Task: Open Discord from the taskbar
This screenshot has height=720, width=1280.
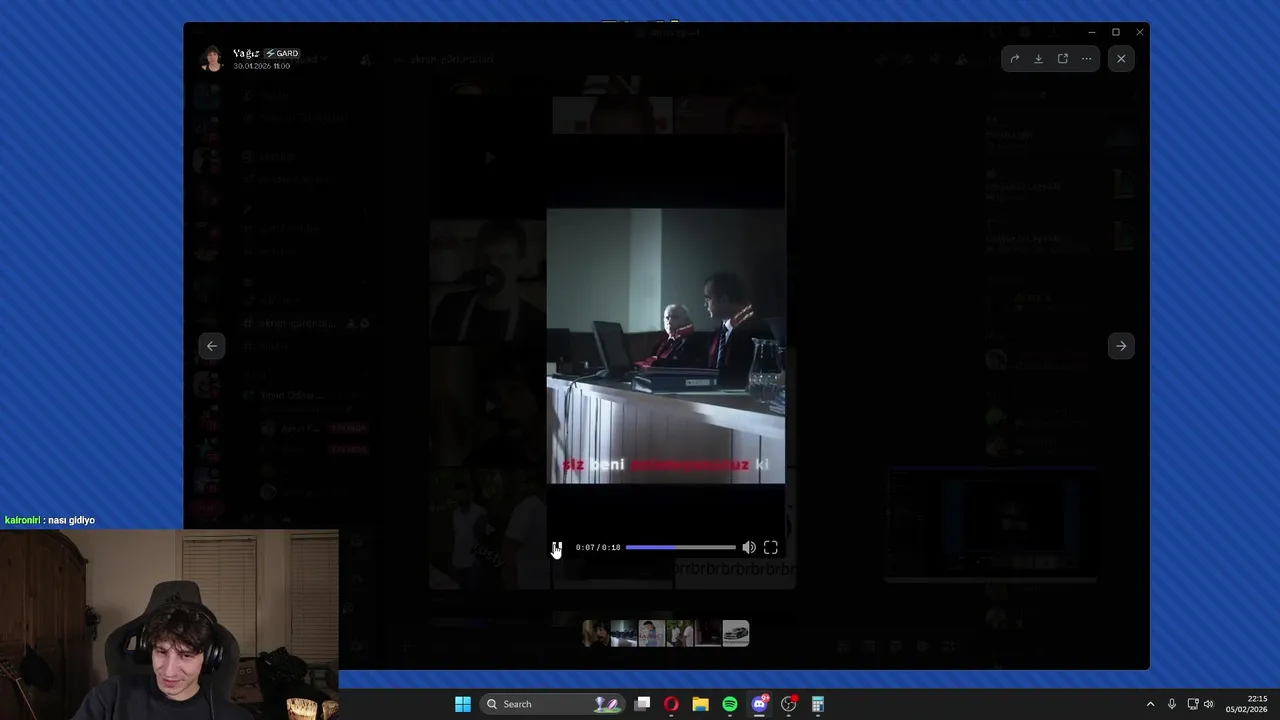Action: (759, 704)
